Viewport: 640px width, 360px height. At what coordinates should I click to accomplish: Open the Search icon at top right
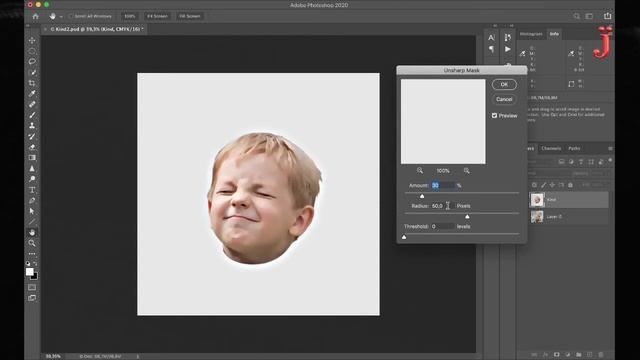(x=576, y=16)
